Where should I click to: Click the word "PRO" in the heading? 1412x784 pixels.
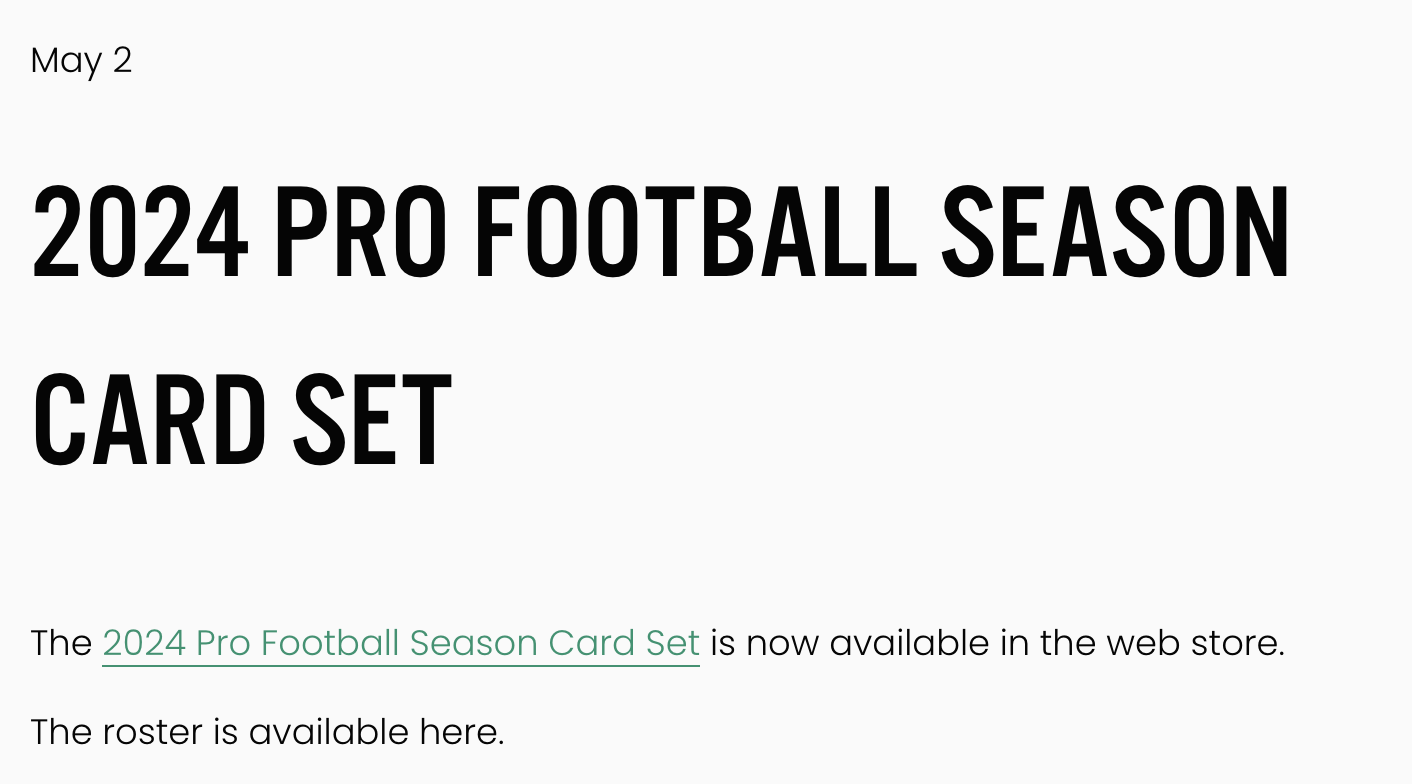(361, 232)
